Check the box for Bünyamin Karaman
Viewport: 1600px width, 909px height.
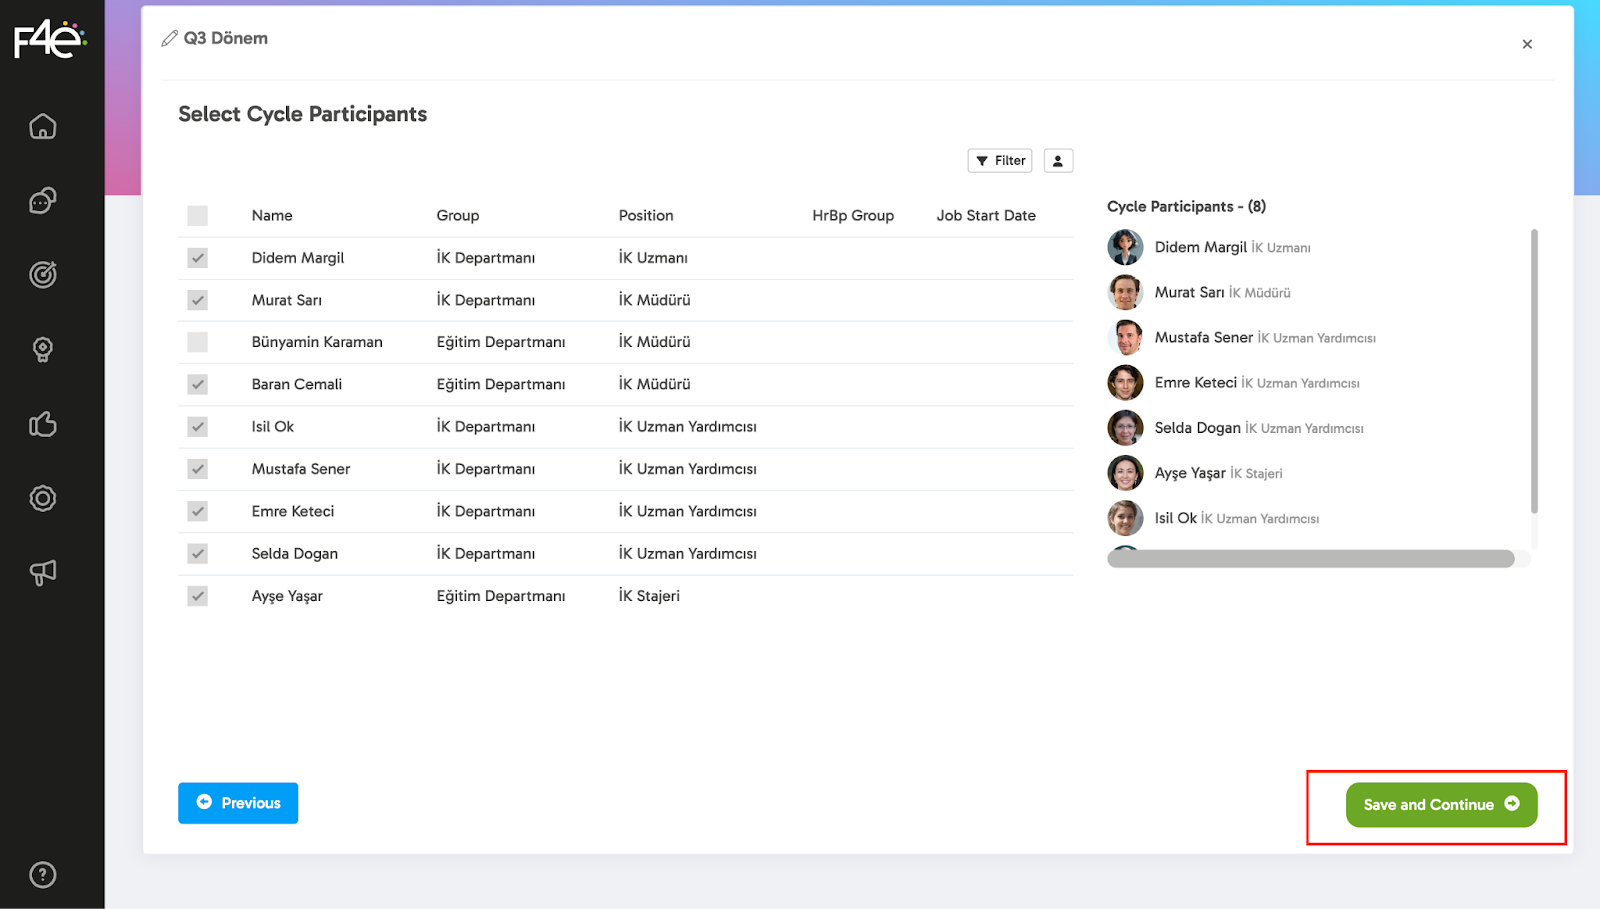(198, 342)
